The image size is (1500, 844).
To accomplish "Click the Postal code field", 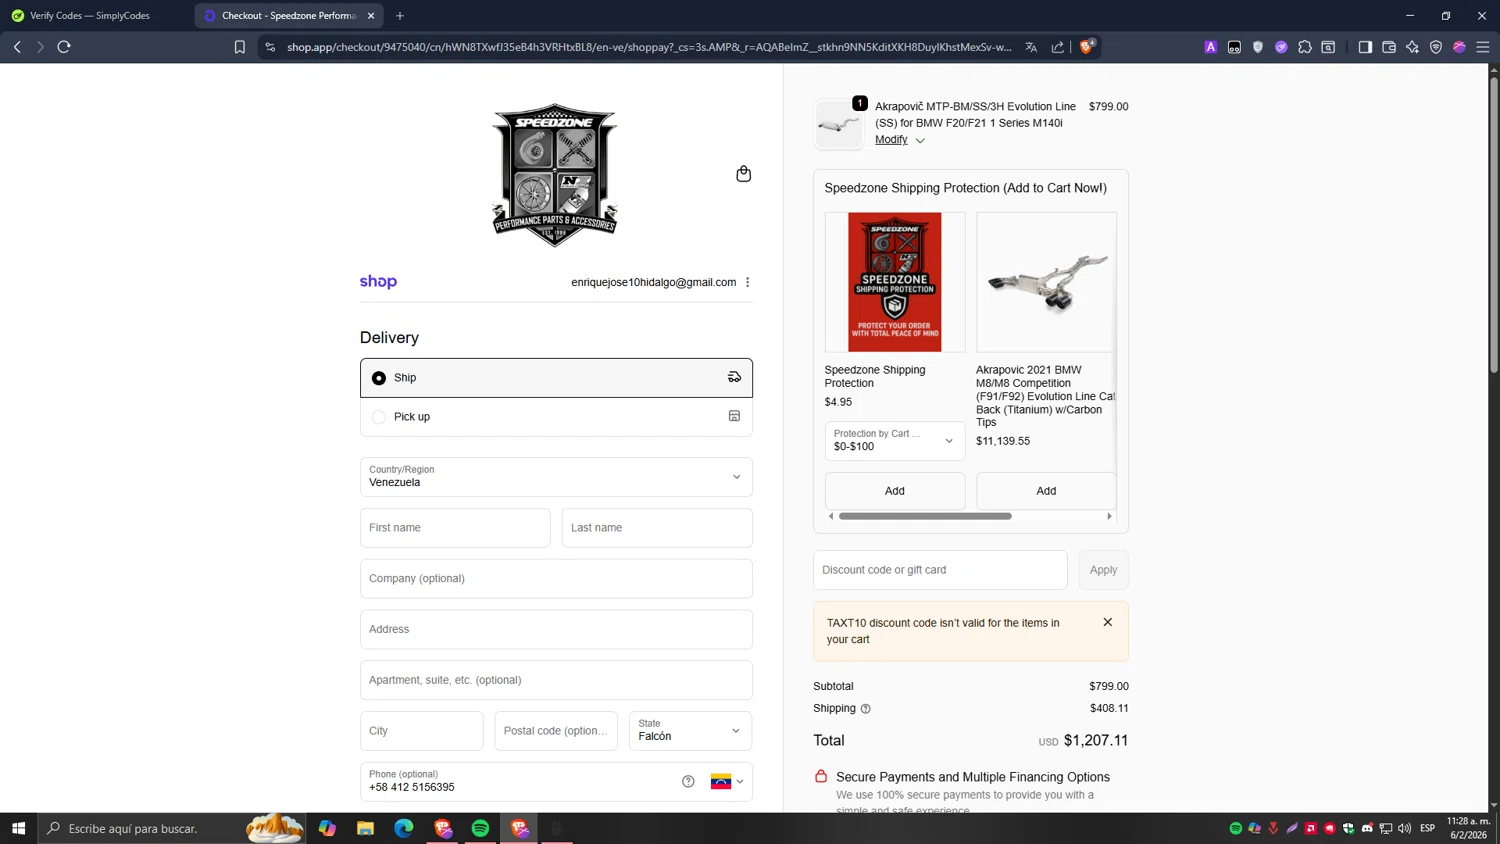I will click(556, 731).
